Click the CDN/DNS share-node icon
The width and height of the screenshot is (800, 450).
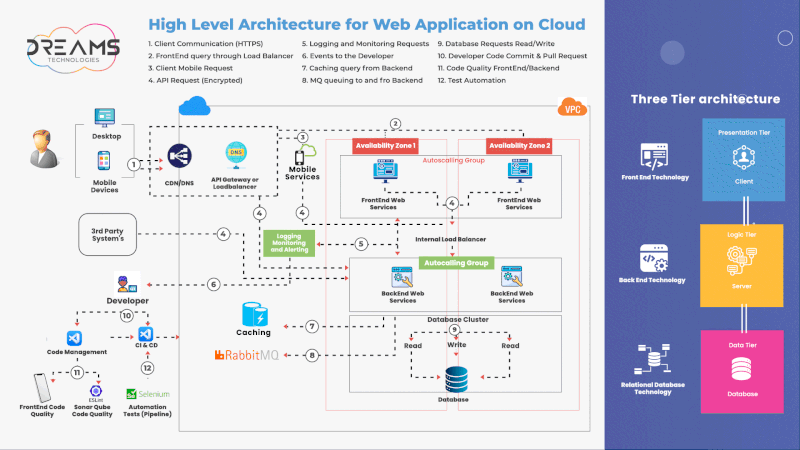point(180,157)
